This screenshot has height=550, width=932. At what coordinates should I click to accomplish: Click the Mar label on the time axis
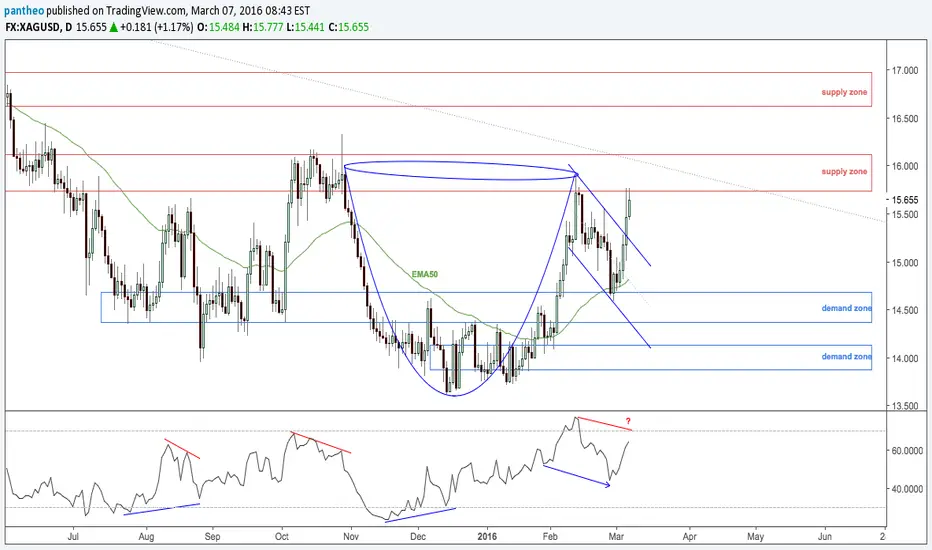pos(616,536)
